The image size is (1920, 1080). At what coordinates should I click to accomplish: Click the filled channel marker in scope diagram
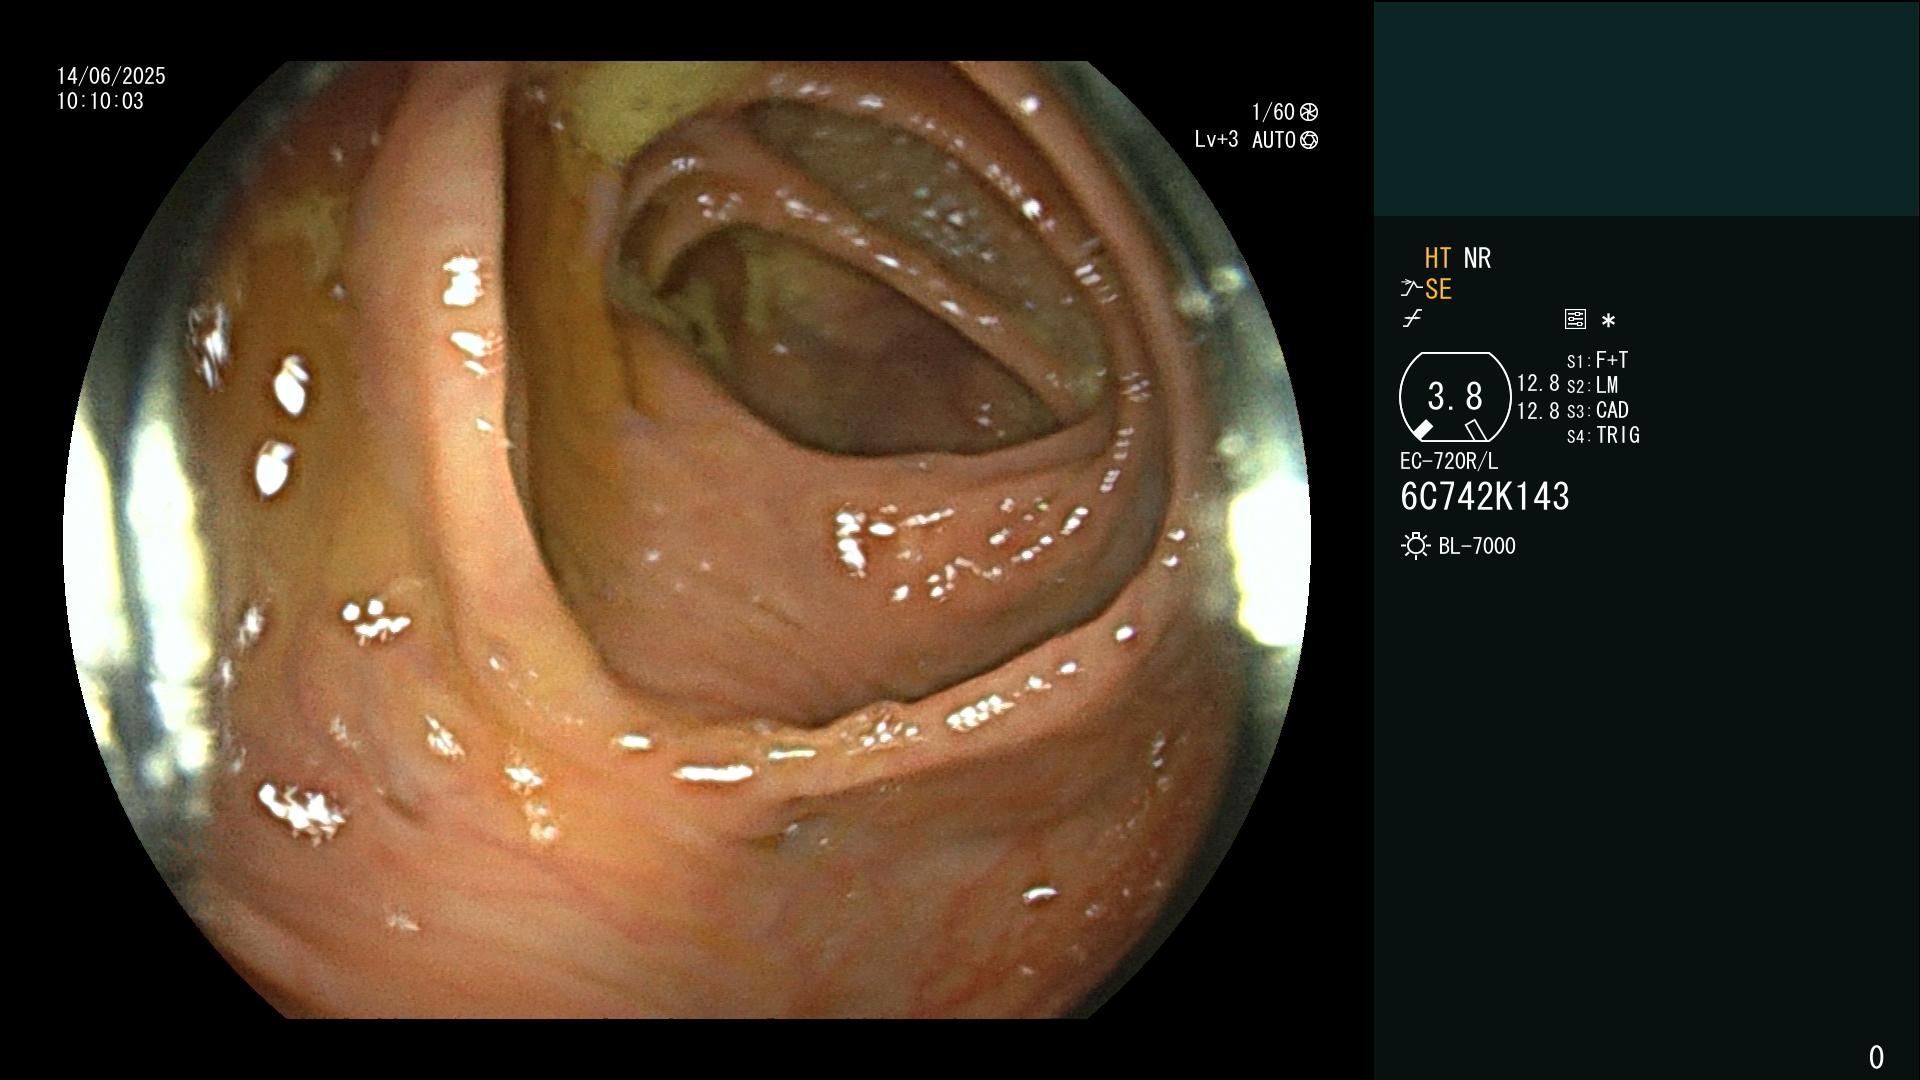click(1423, 430)
